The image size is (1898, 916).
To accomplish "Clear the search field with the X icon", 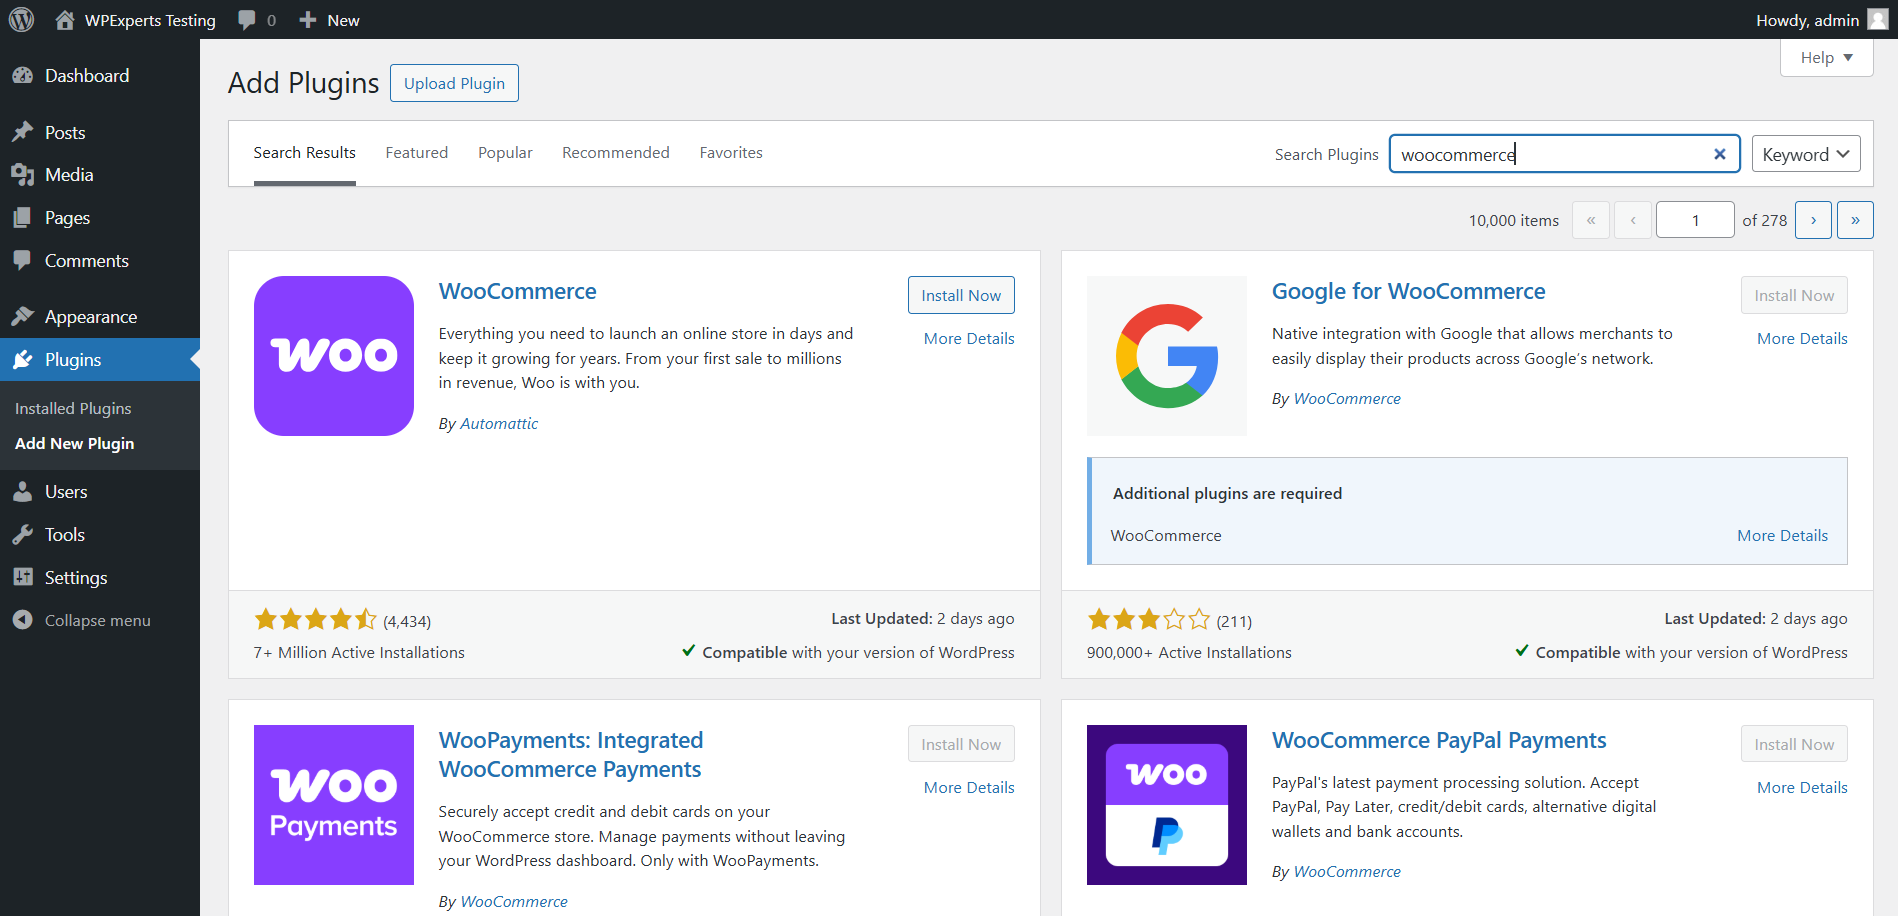I will [1720, 154].
